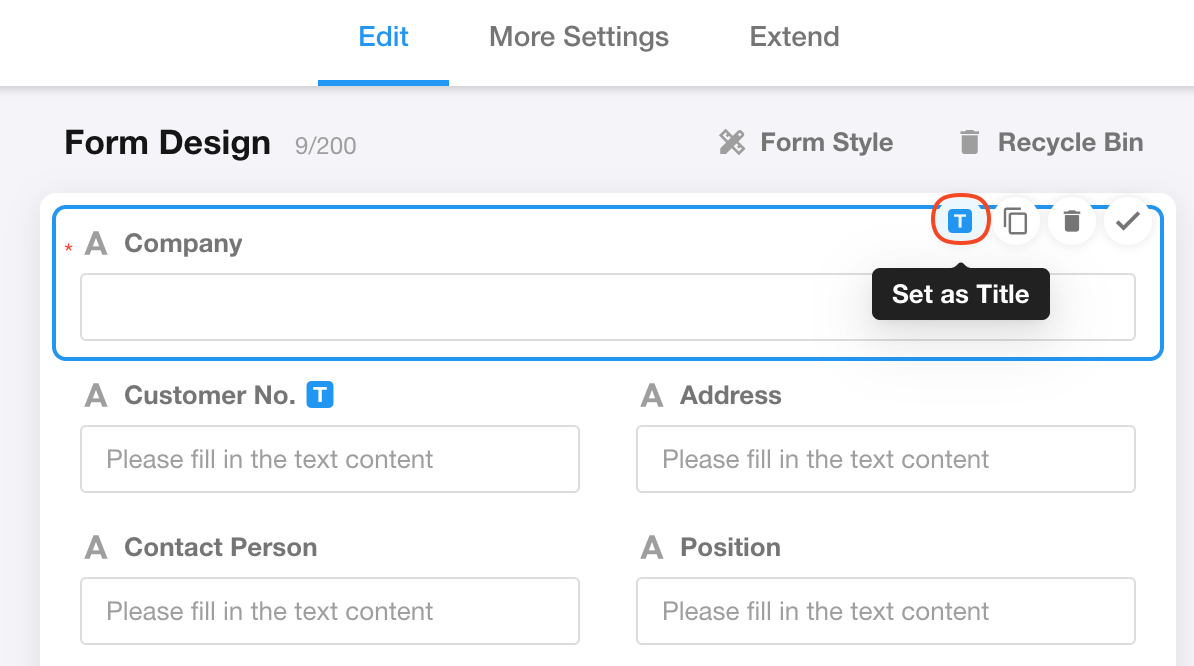Delete the Company field using trash icon
1194x666 pixels.
pyautogui.click(x=1072, y=221)
